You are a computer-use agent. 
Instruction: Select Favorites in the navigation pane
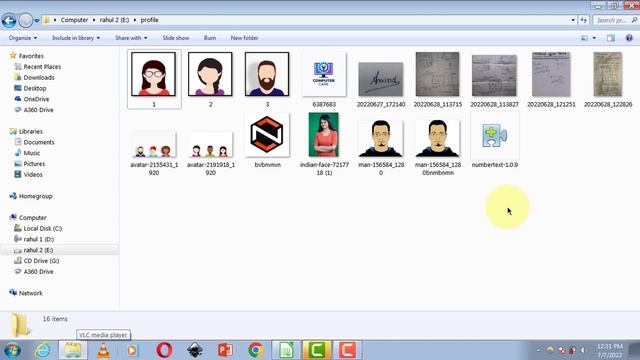pos(31,56)
